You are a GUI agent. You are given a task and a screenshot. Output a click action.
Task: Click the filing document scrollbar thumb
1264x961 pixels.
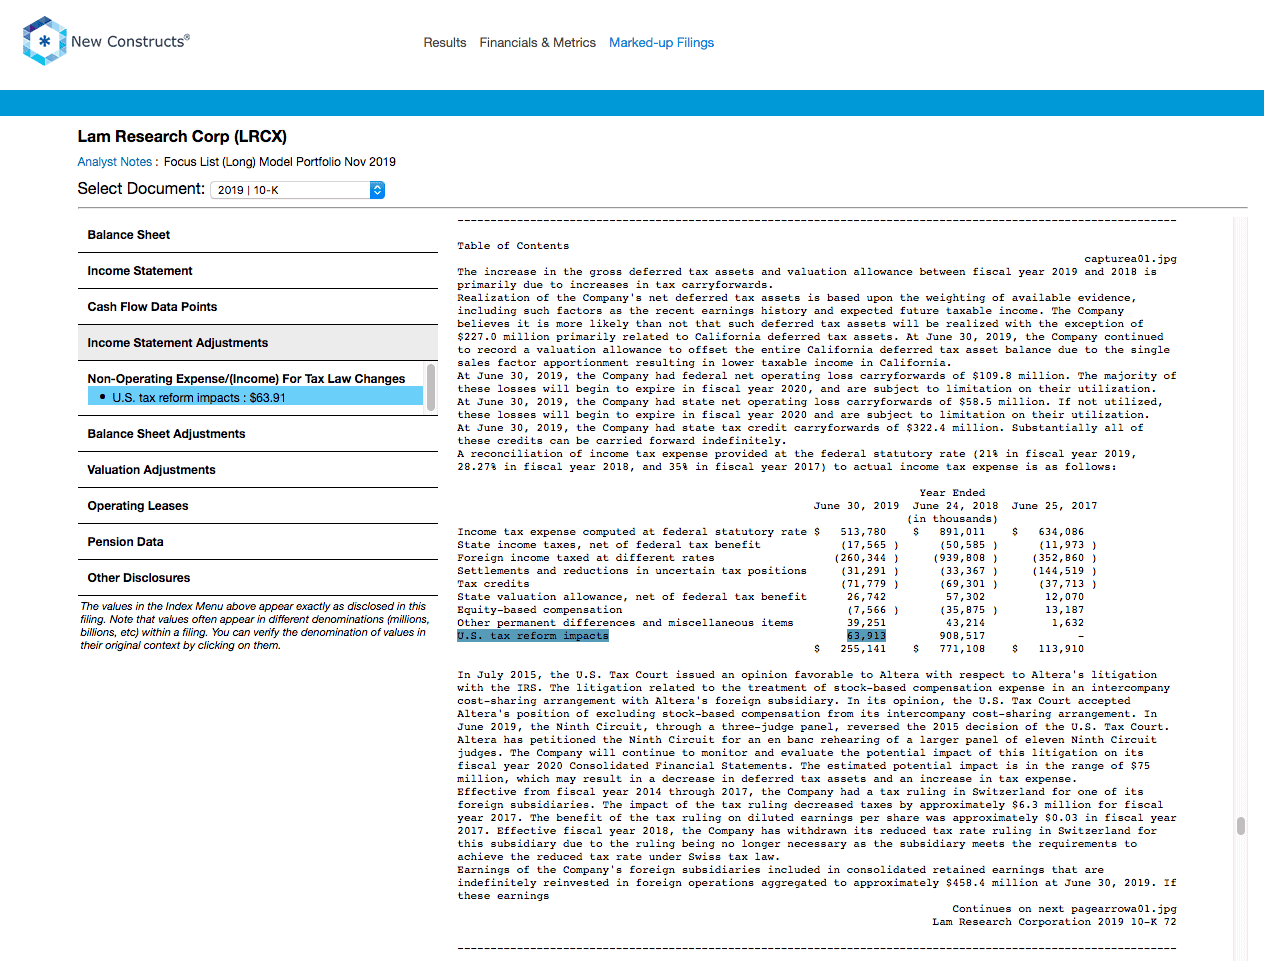pyautogui.click(x=1241, y=826)
